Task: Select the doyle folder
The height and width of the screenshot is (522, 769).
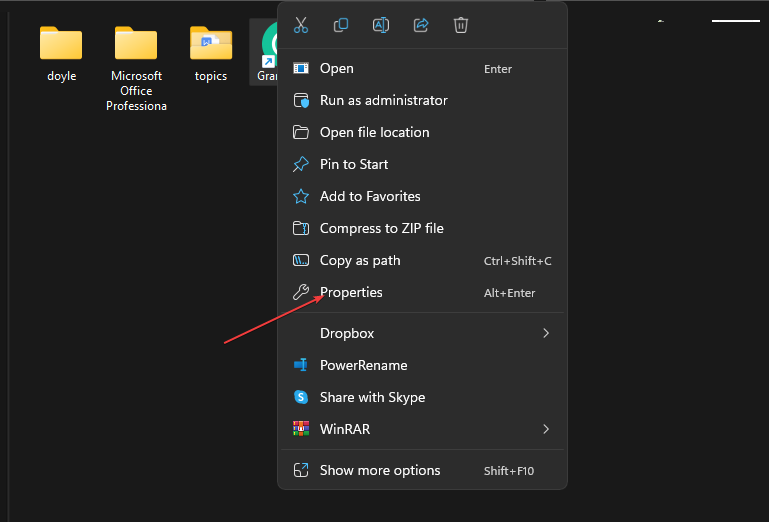Action: coord(61,43)
